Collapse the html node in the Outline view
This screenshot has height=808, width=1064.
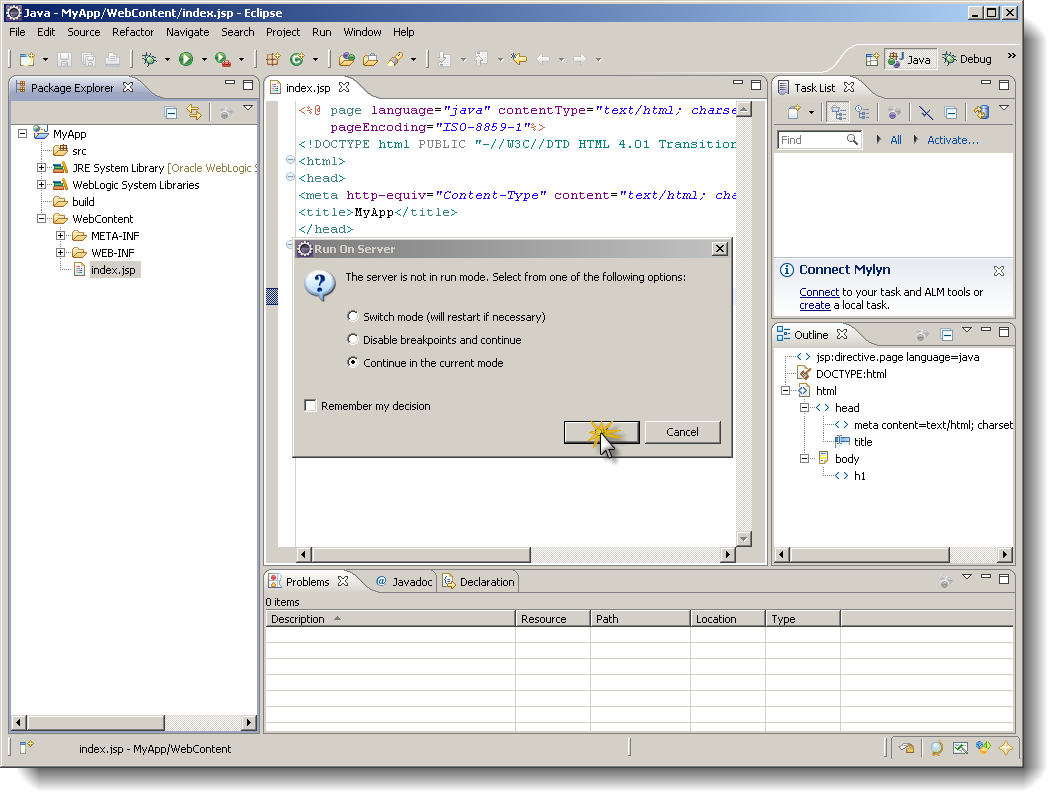coord(786,390)
